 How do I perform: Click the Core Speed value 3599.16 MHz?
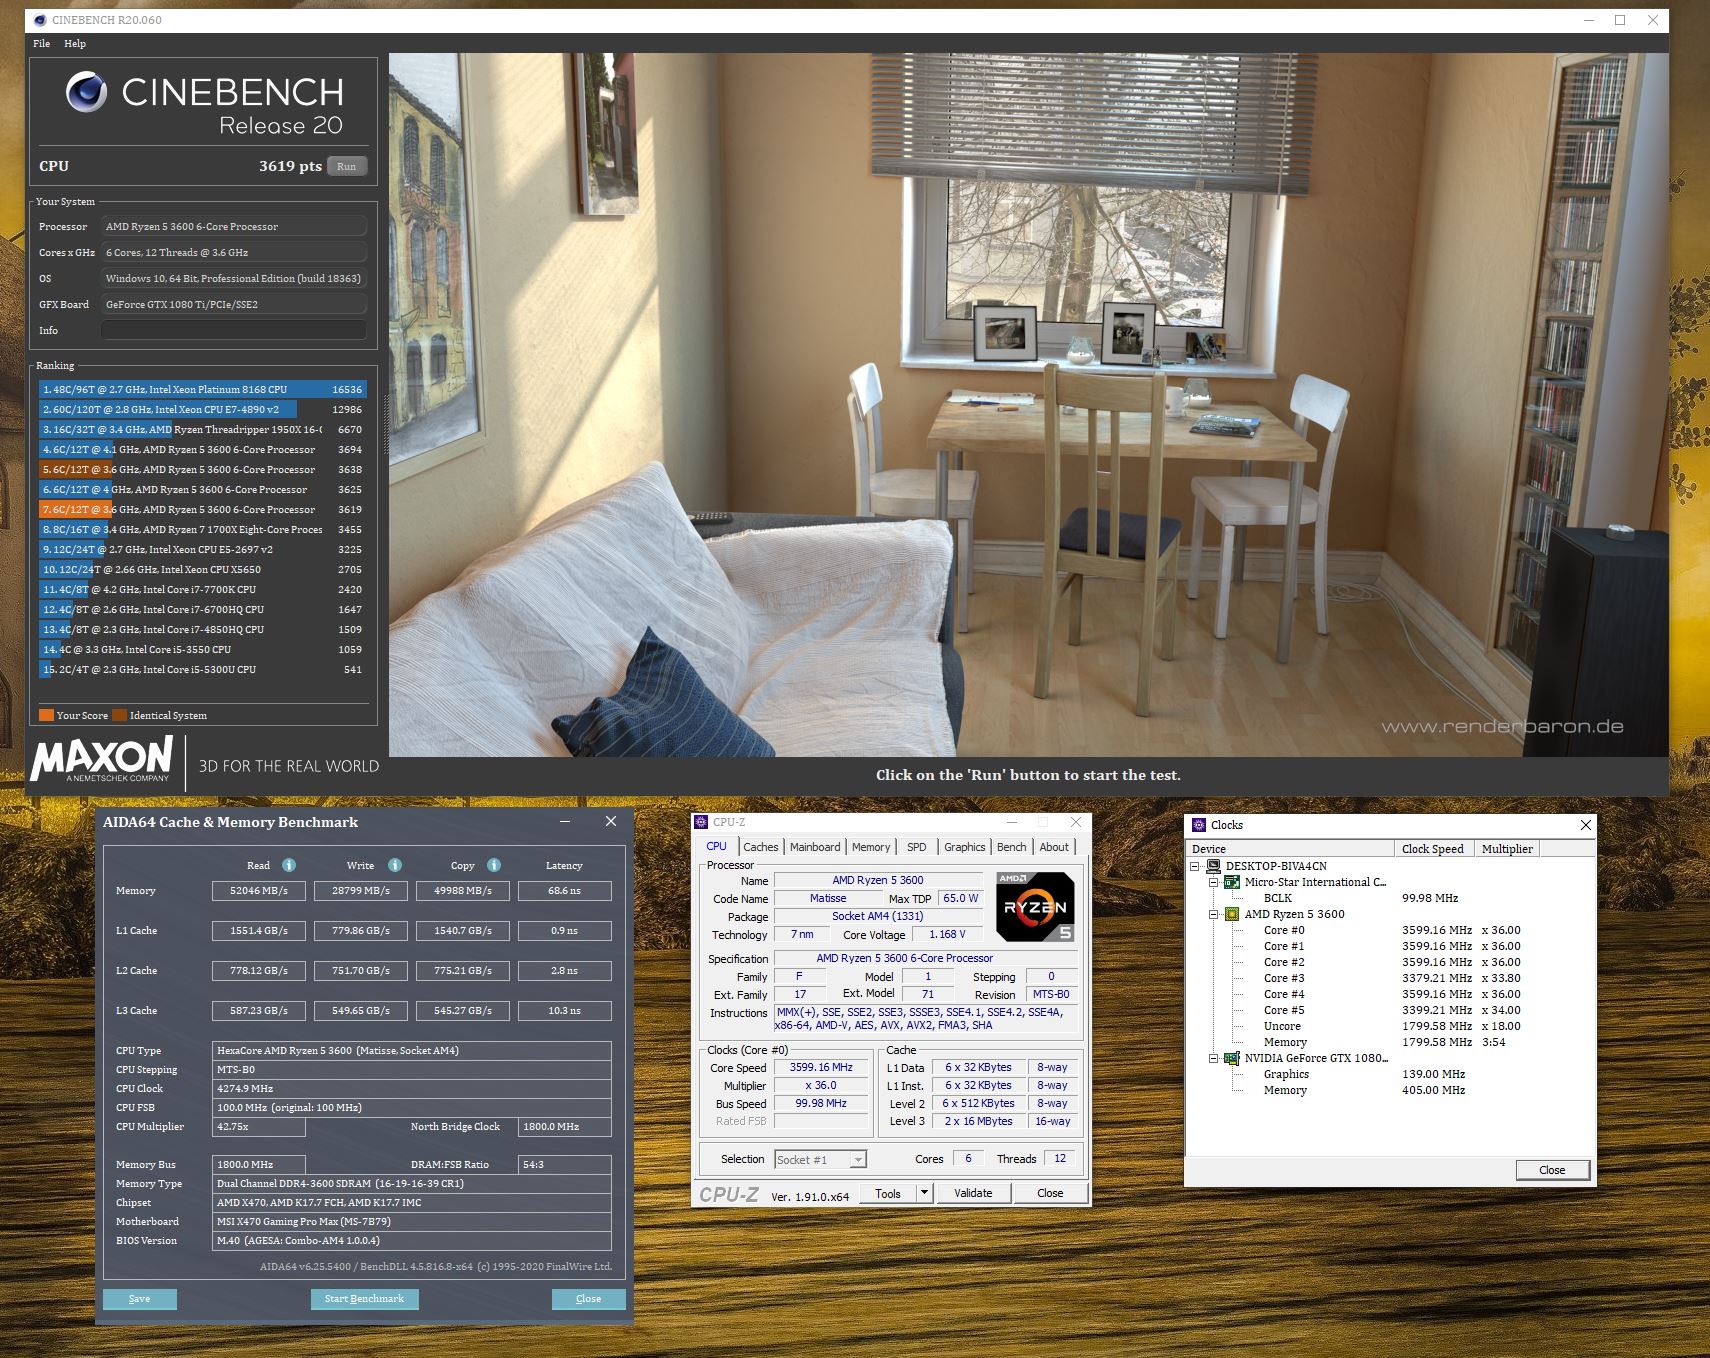coord(821,1067)
